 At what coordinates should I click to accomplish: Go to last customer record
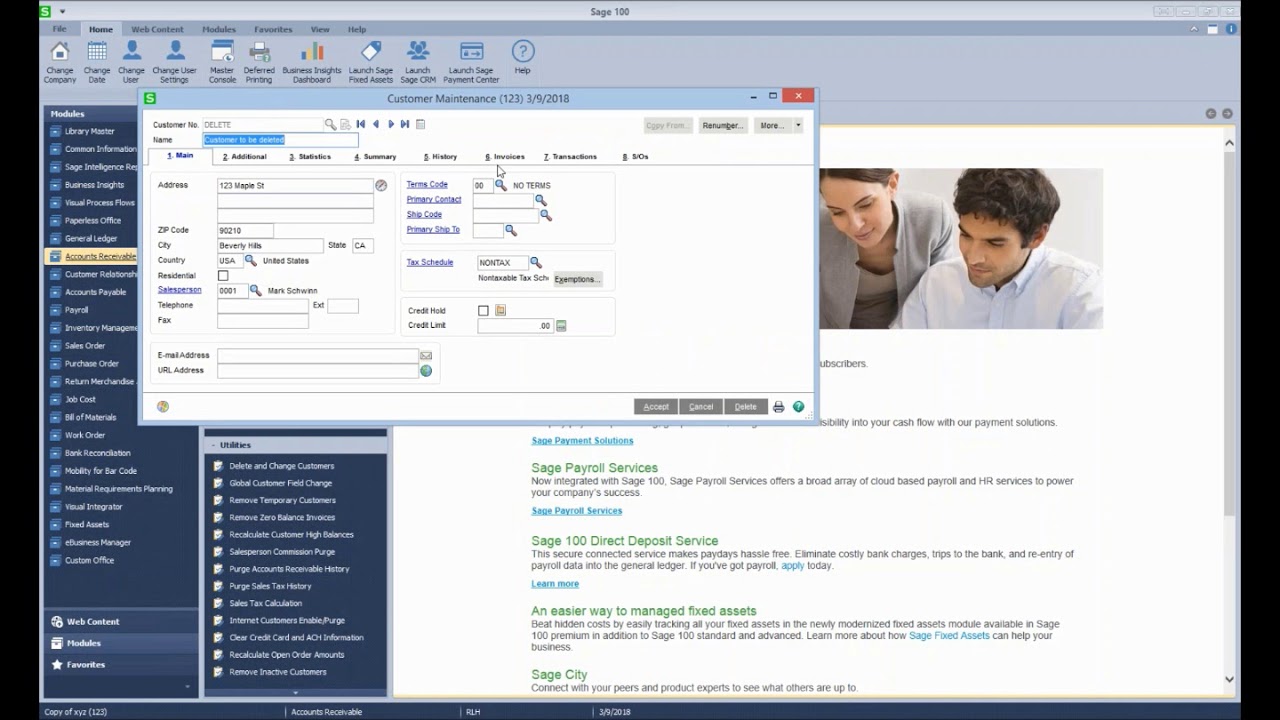tap(405, 124)
